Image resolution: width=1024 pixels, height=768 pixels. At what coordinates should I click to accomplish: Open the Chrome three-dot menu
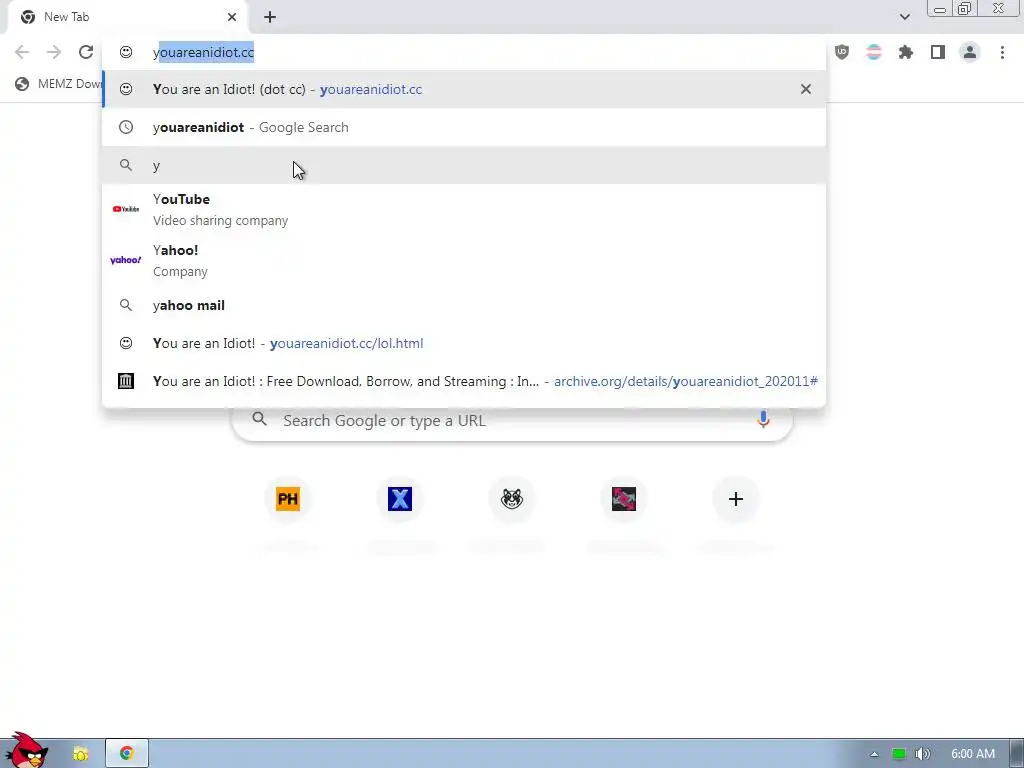click(1002, 52)
